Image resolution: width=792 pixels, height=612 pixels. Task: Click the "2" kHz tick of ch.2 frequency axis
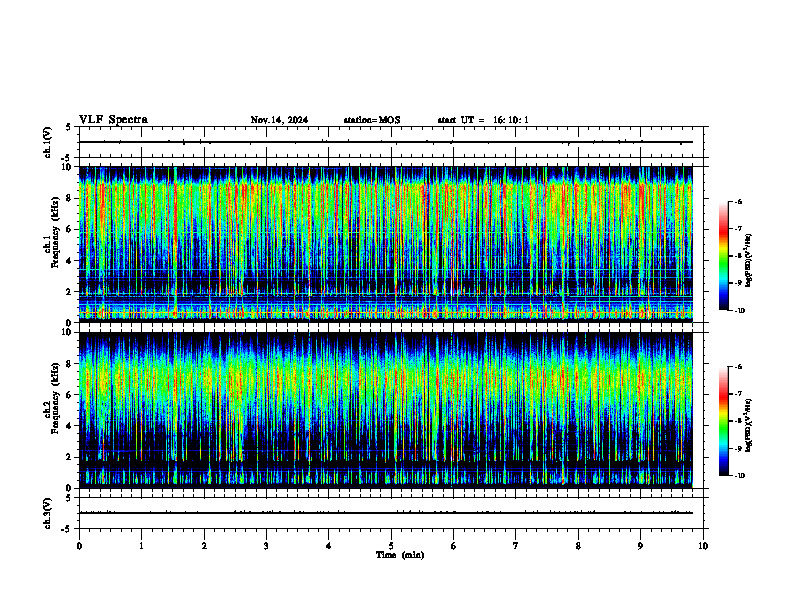(x=70, y=457)
